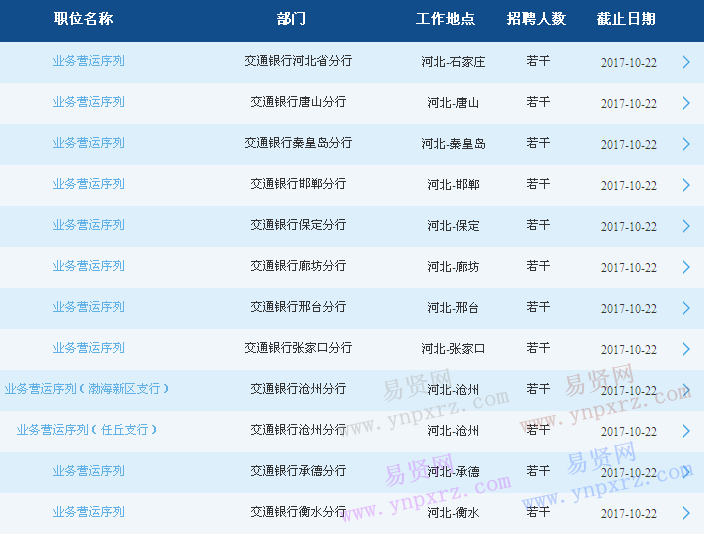Open the 业务营运序列(渤海新区支行) job link

[87, 389]
